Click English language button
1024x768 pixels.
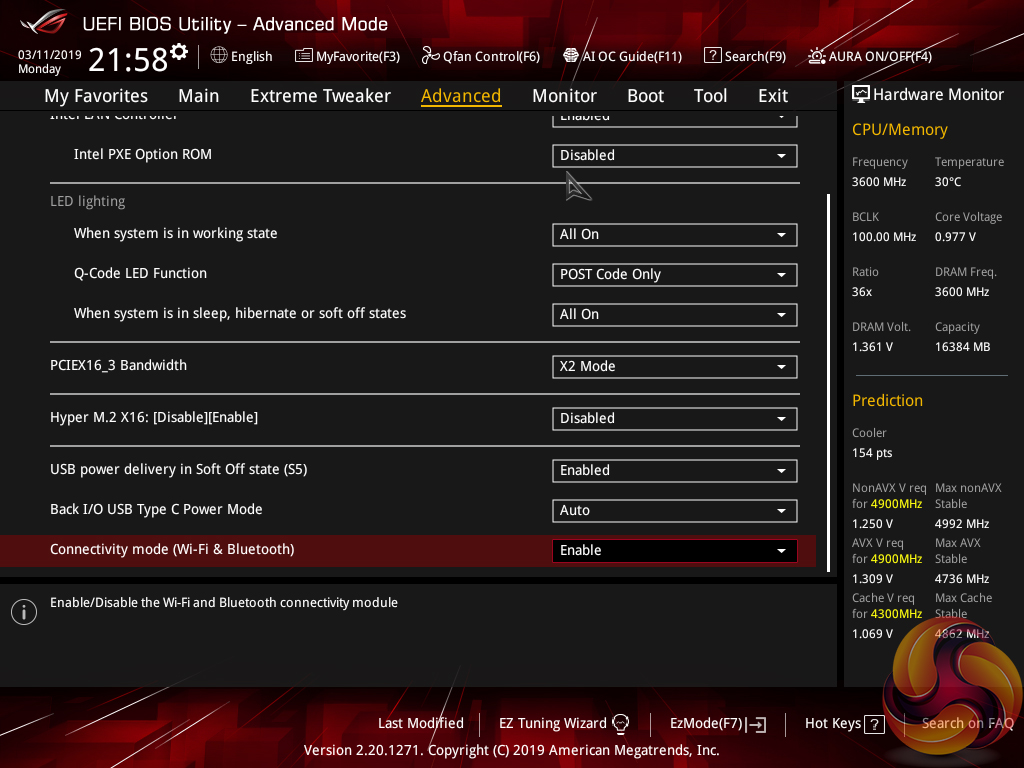242,56
